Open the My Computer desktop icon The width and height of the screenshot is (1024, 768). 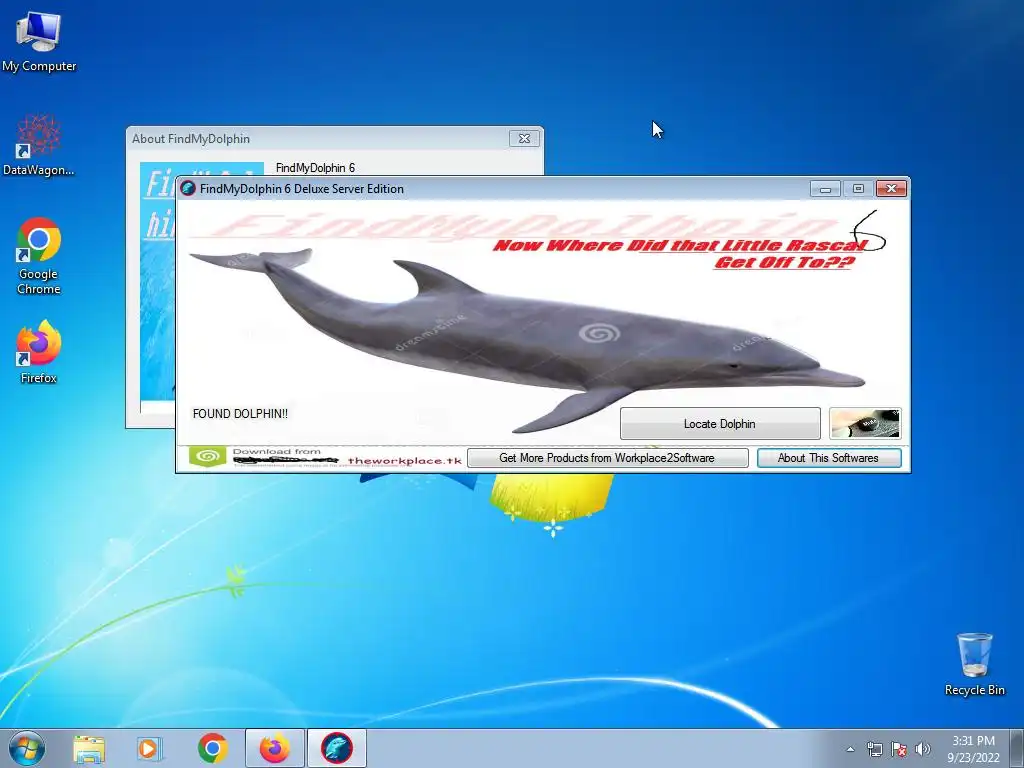(x=39, y=41)
